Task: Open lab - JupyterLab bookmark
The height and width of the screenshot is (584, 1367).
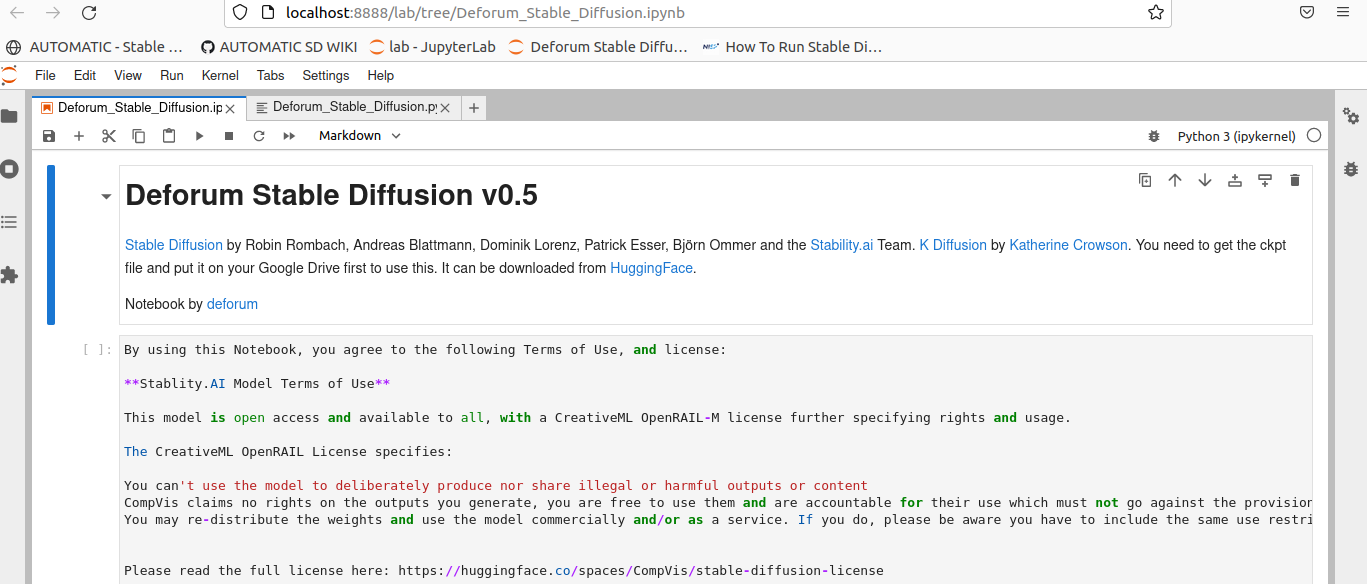Action: coord(433,47)
